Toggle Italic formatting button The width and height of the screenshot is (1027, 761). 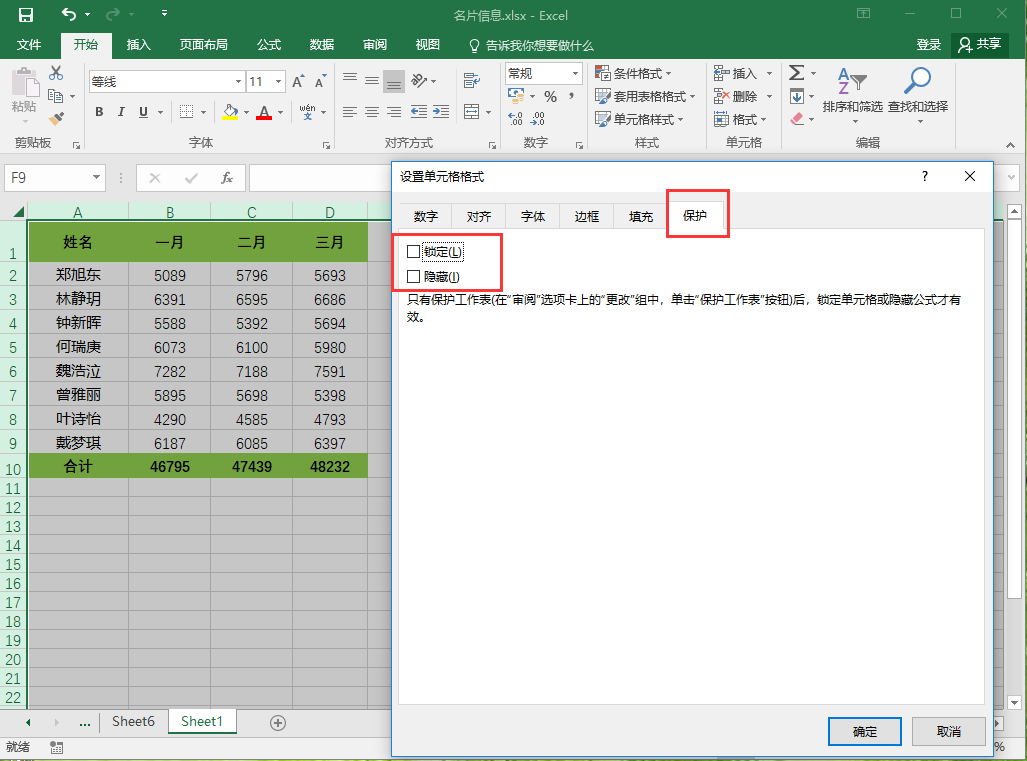click(121, 112)
